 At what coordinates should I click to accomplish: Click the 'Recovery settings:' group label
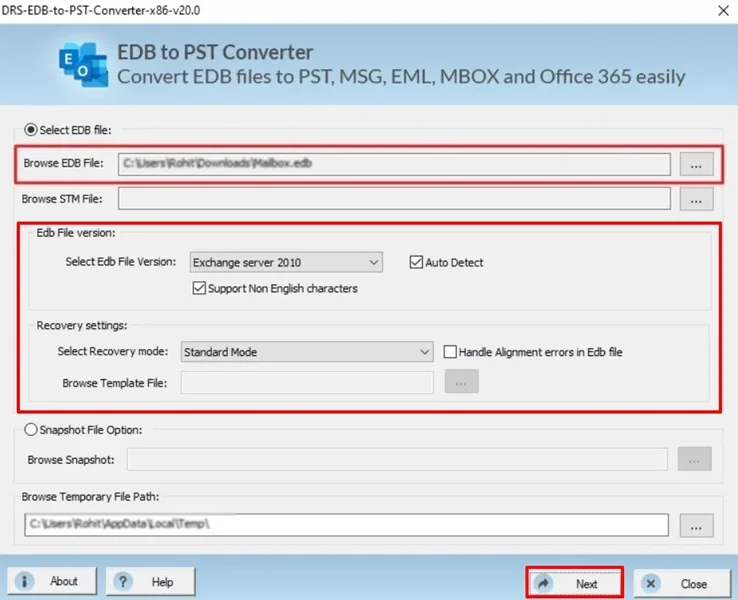(82, 325)
